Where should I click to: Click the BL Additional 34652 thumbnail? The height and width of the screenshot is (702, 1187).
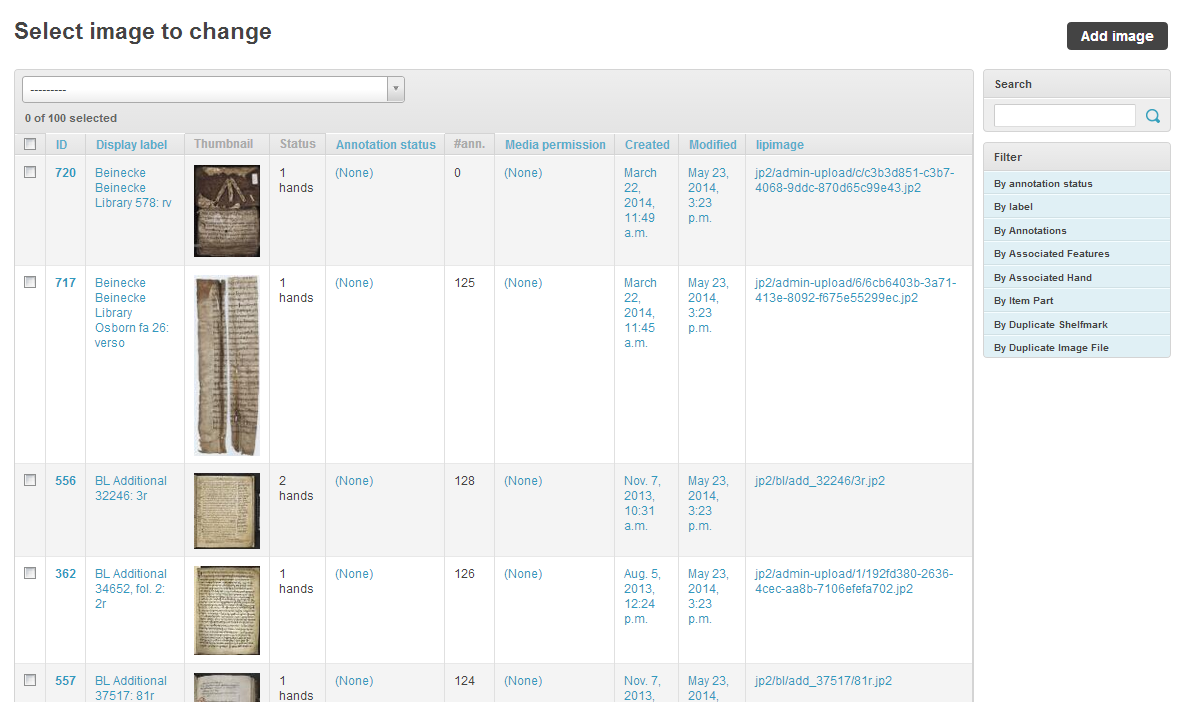pos(227,610)
